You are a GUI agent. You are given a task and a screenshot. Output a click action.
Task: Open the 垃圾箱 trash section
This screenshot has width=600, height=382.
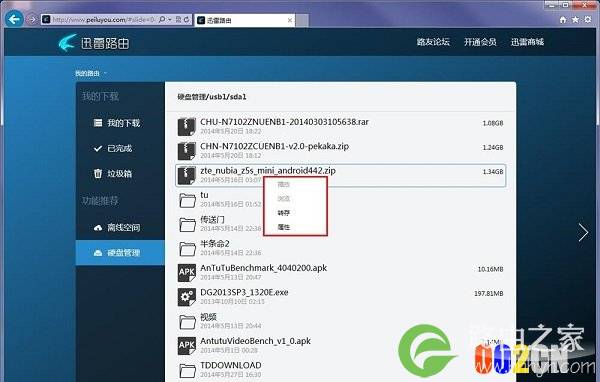[113, 173]
